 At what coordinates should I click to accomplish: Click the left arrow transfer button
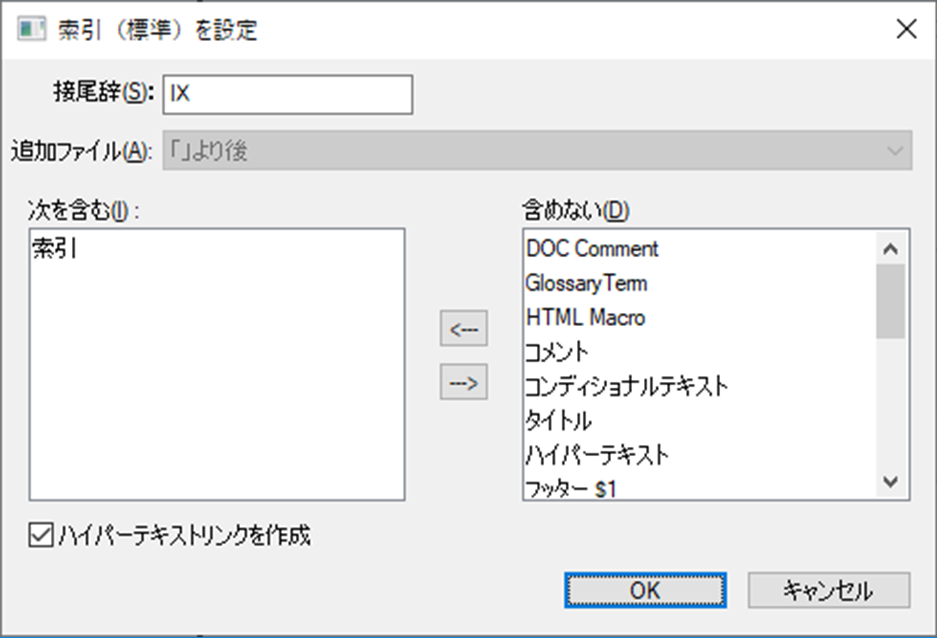(466, 328)
